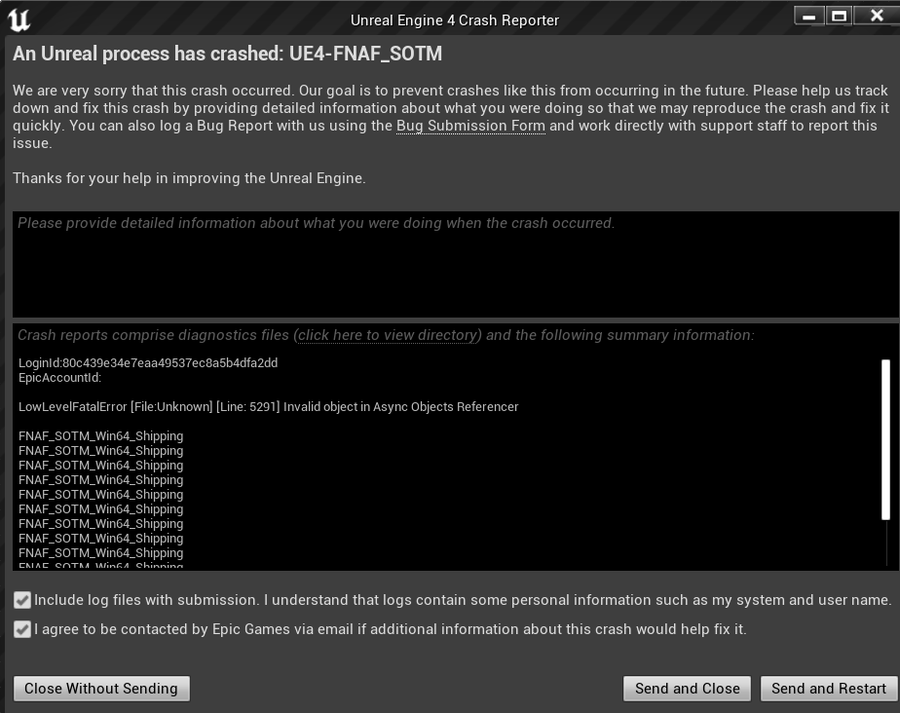This screenshot has height=713, width=900.
Task: Toggle agree to be contacted by Epic Games
Action: (22, 630)
